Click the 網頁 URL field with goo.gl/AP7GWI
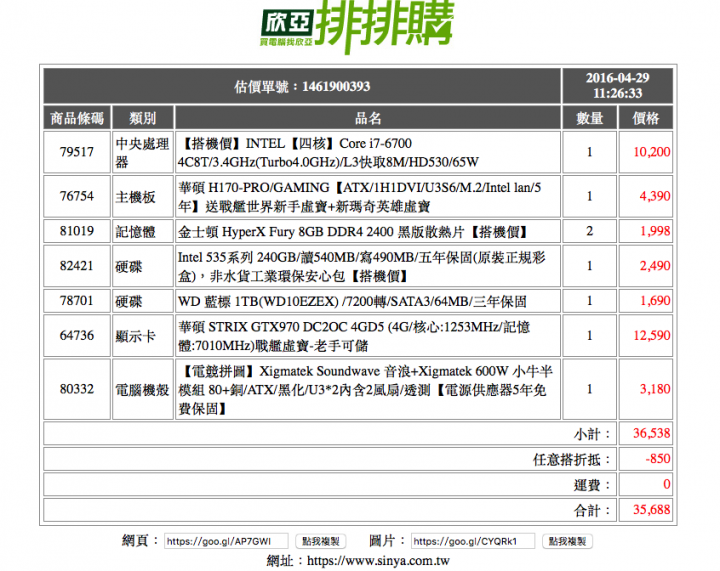This screenshot has width=720, height=571. [226, 541]
